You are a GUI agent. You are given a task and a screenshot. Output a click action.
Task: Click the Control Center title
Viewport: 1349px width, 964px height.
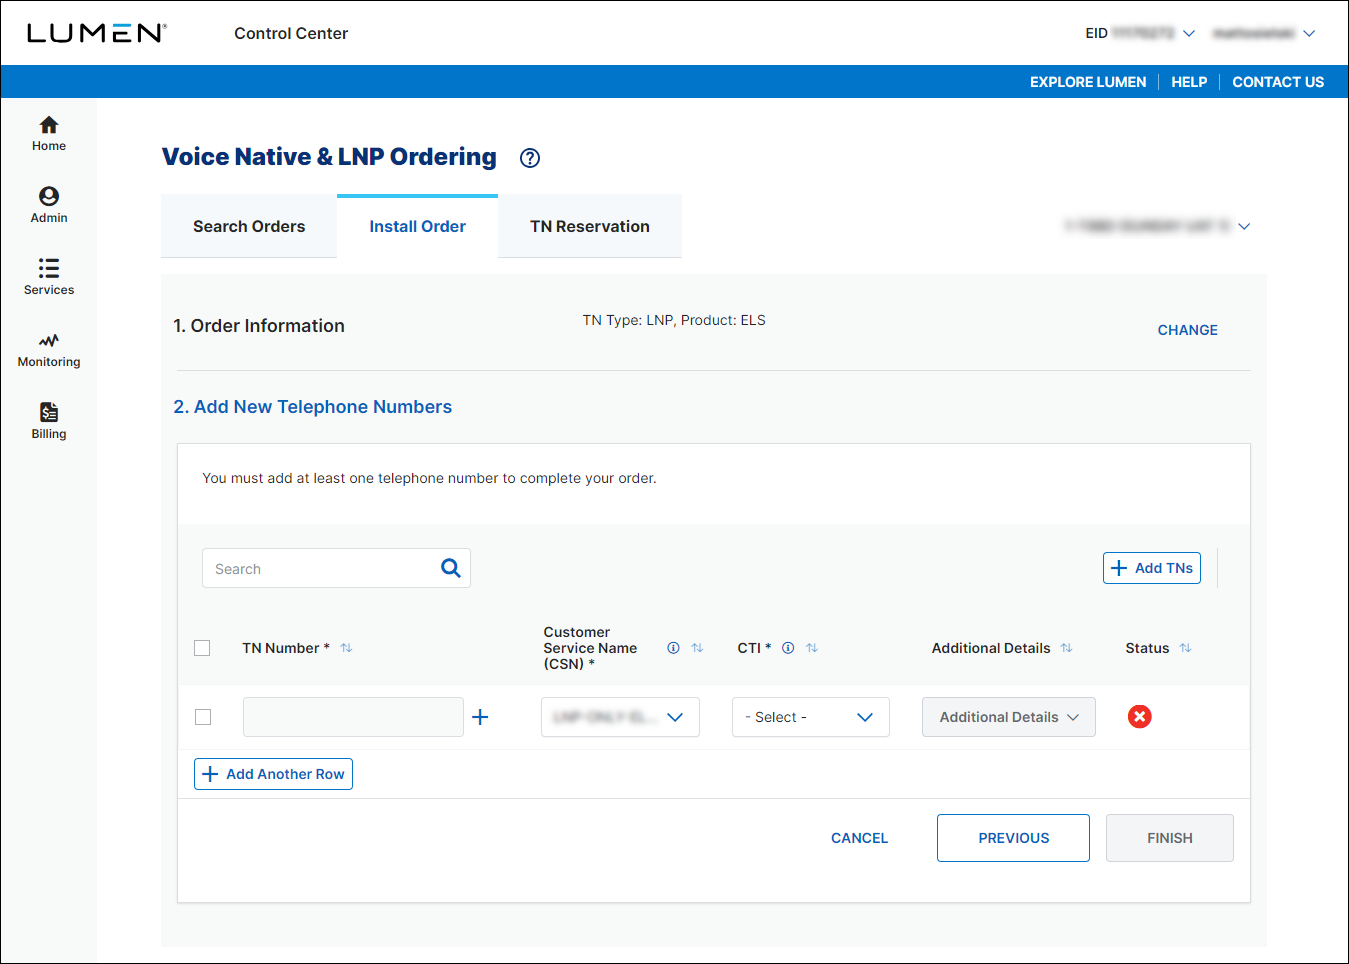291,33
